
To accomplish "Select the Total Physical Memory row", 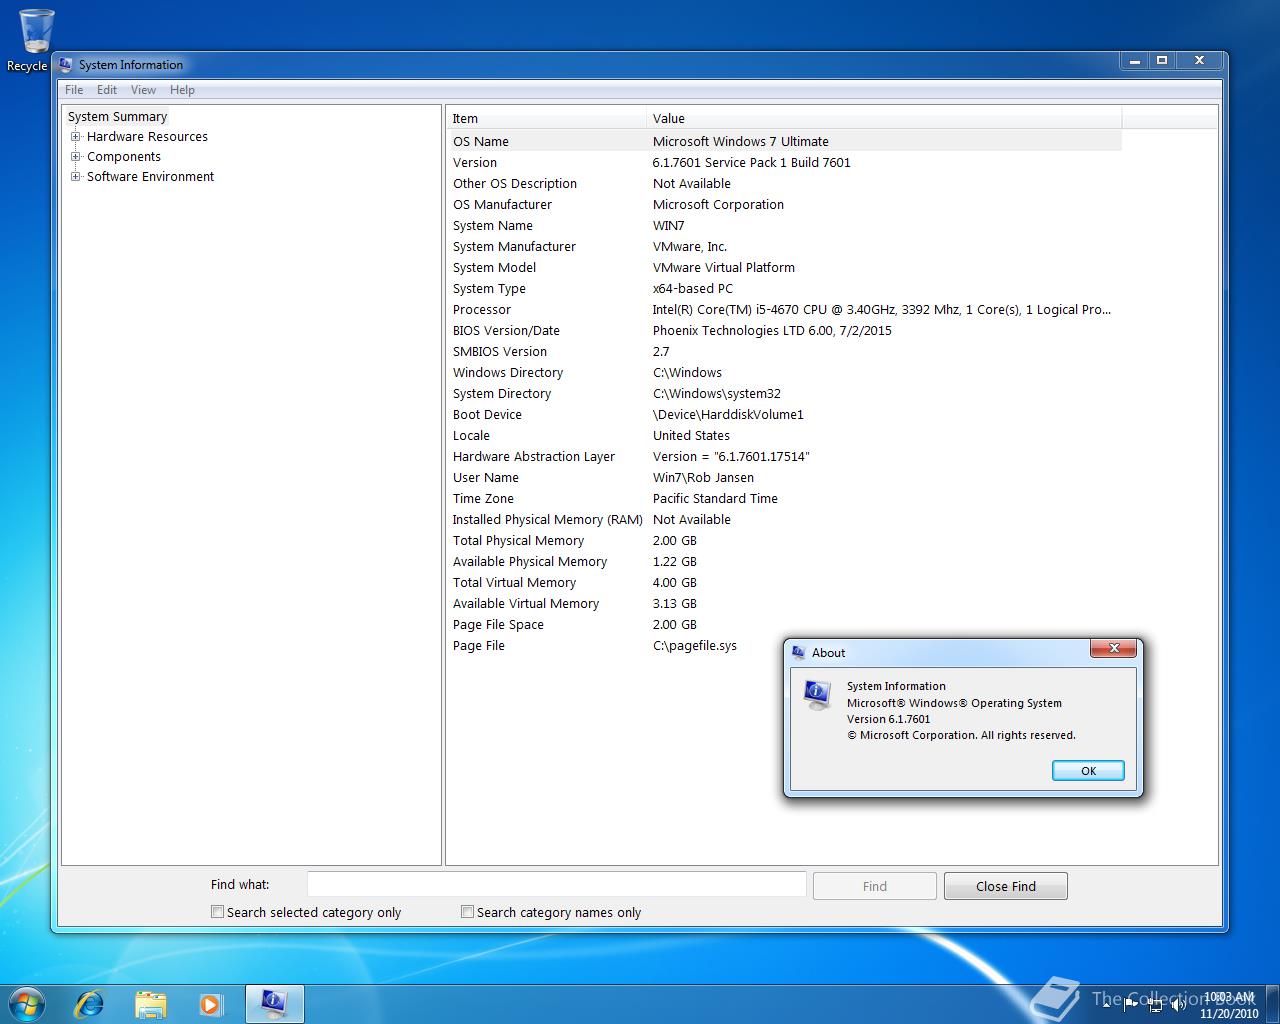I will point(784,540).
